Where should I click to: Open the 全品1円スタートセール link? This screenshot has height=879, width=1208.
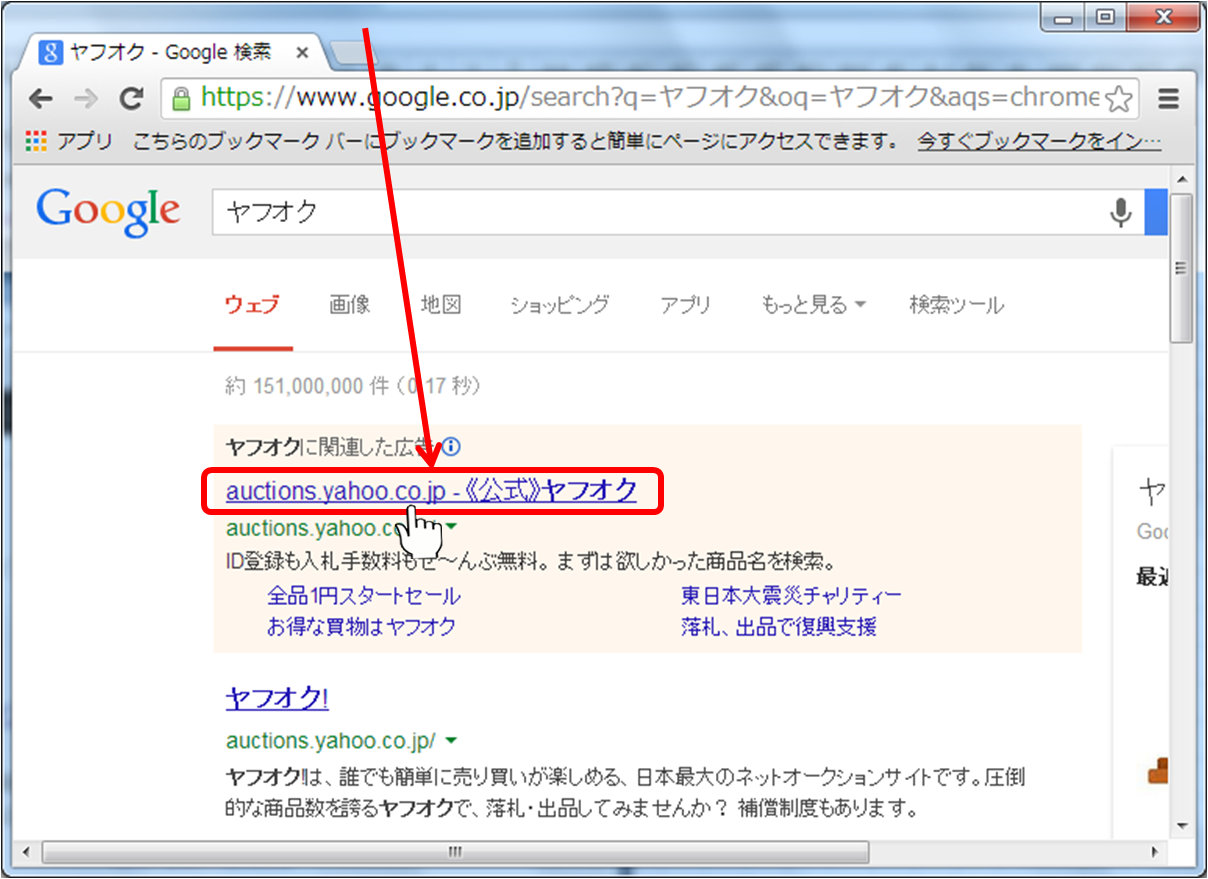point(363,596)
